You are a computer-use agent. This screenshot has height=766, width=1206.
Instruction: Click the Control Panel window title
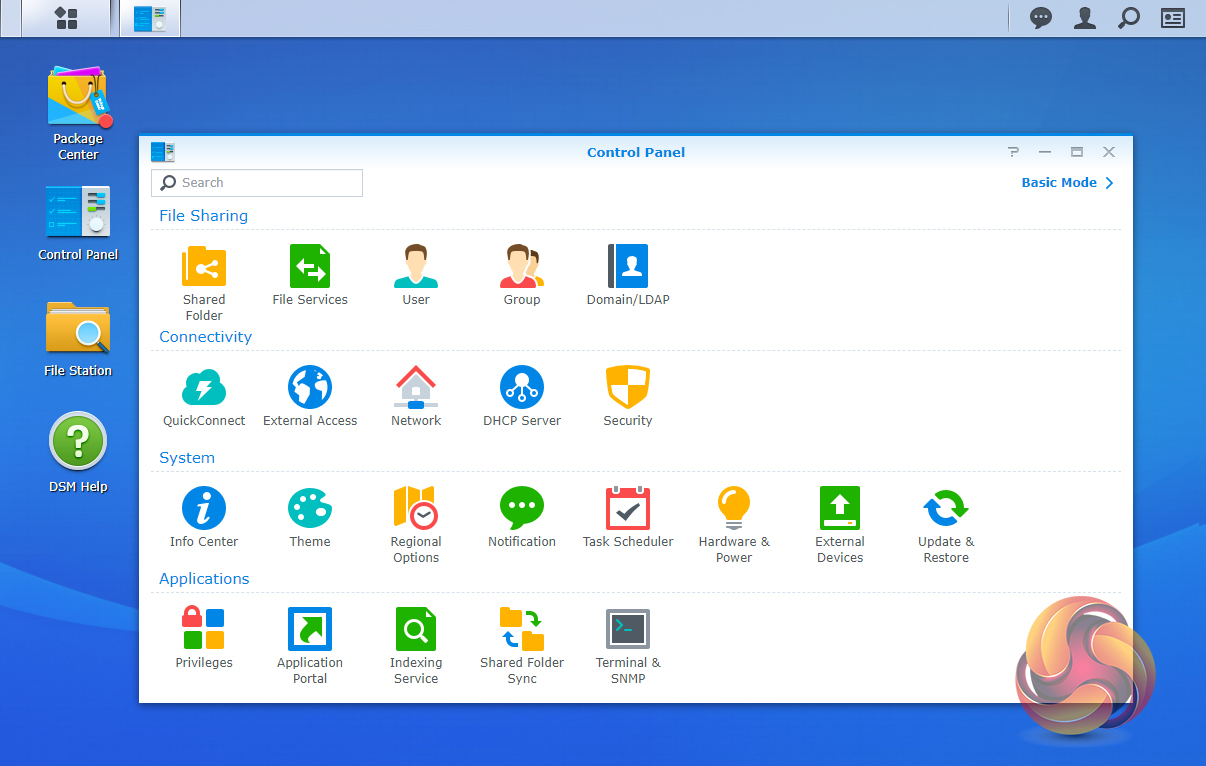point(636,153)
